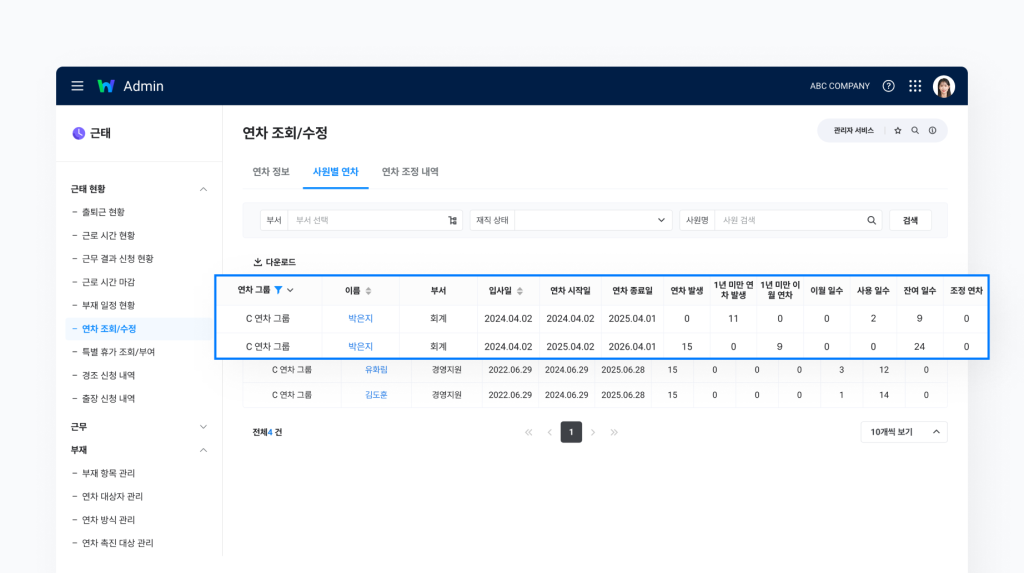Open 근로 시간 마감 in sidebar
1024x573 pixels.
pos(108,282)
